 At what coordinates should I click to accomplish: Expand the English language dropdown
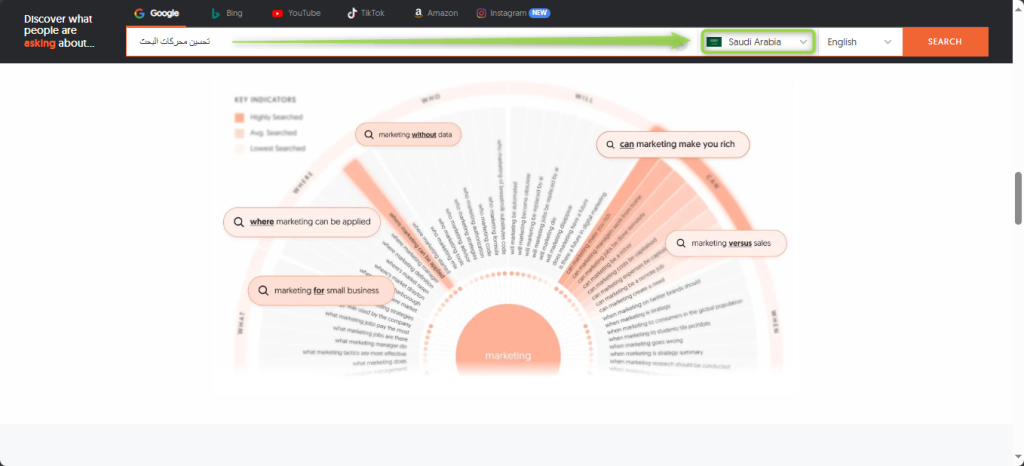pos(859,42)
